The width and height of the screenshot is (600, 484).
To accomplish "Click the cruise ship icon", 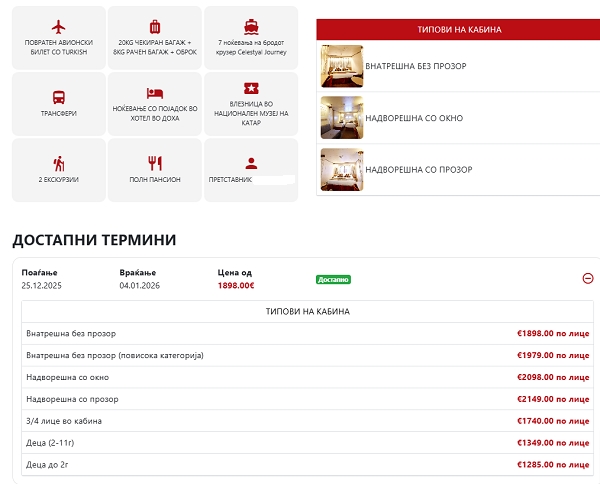I will [250, 26].
